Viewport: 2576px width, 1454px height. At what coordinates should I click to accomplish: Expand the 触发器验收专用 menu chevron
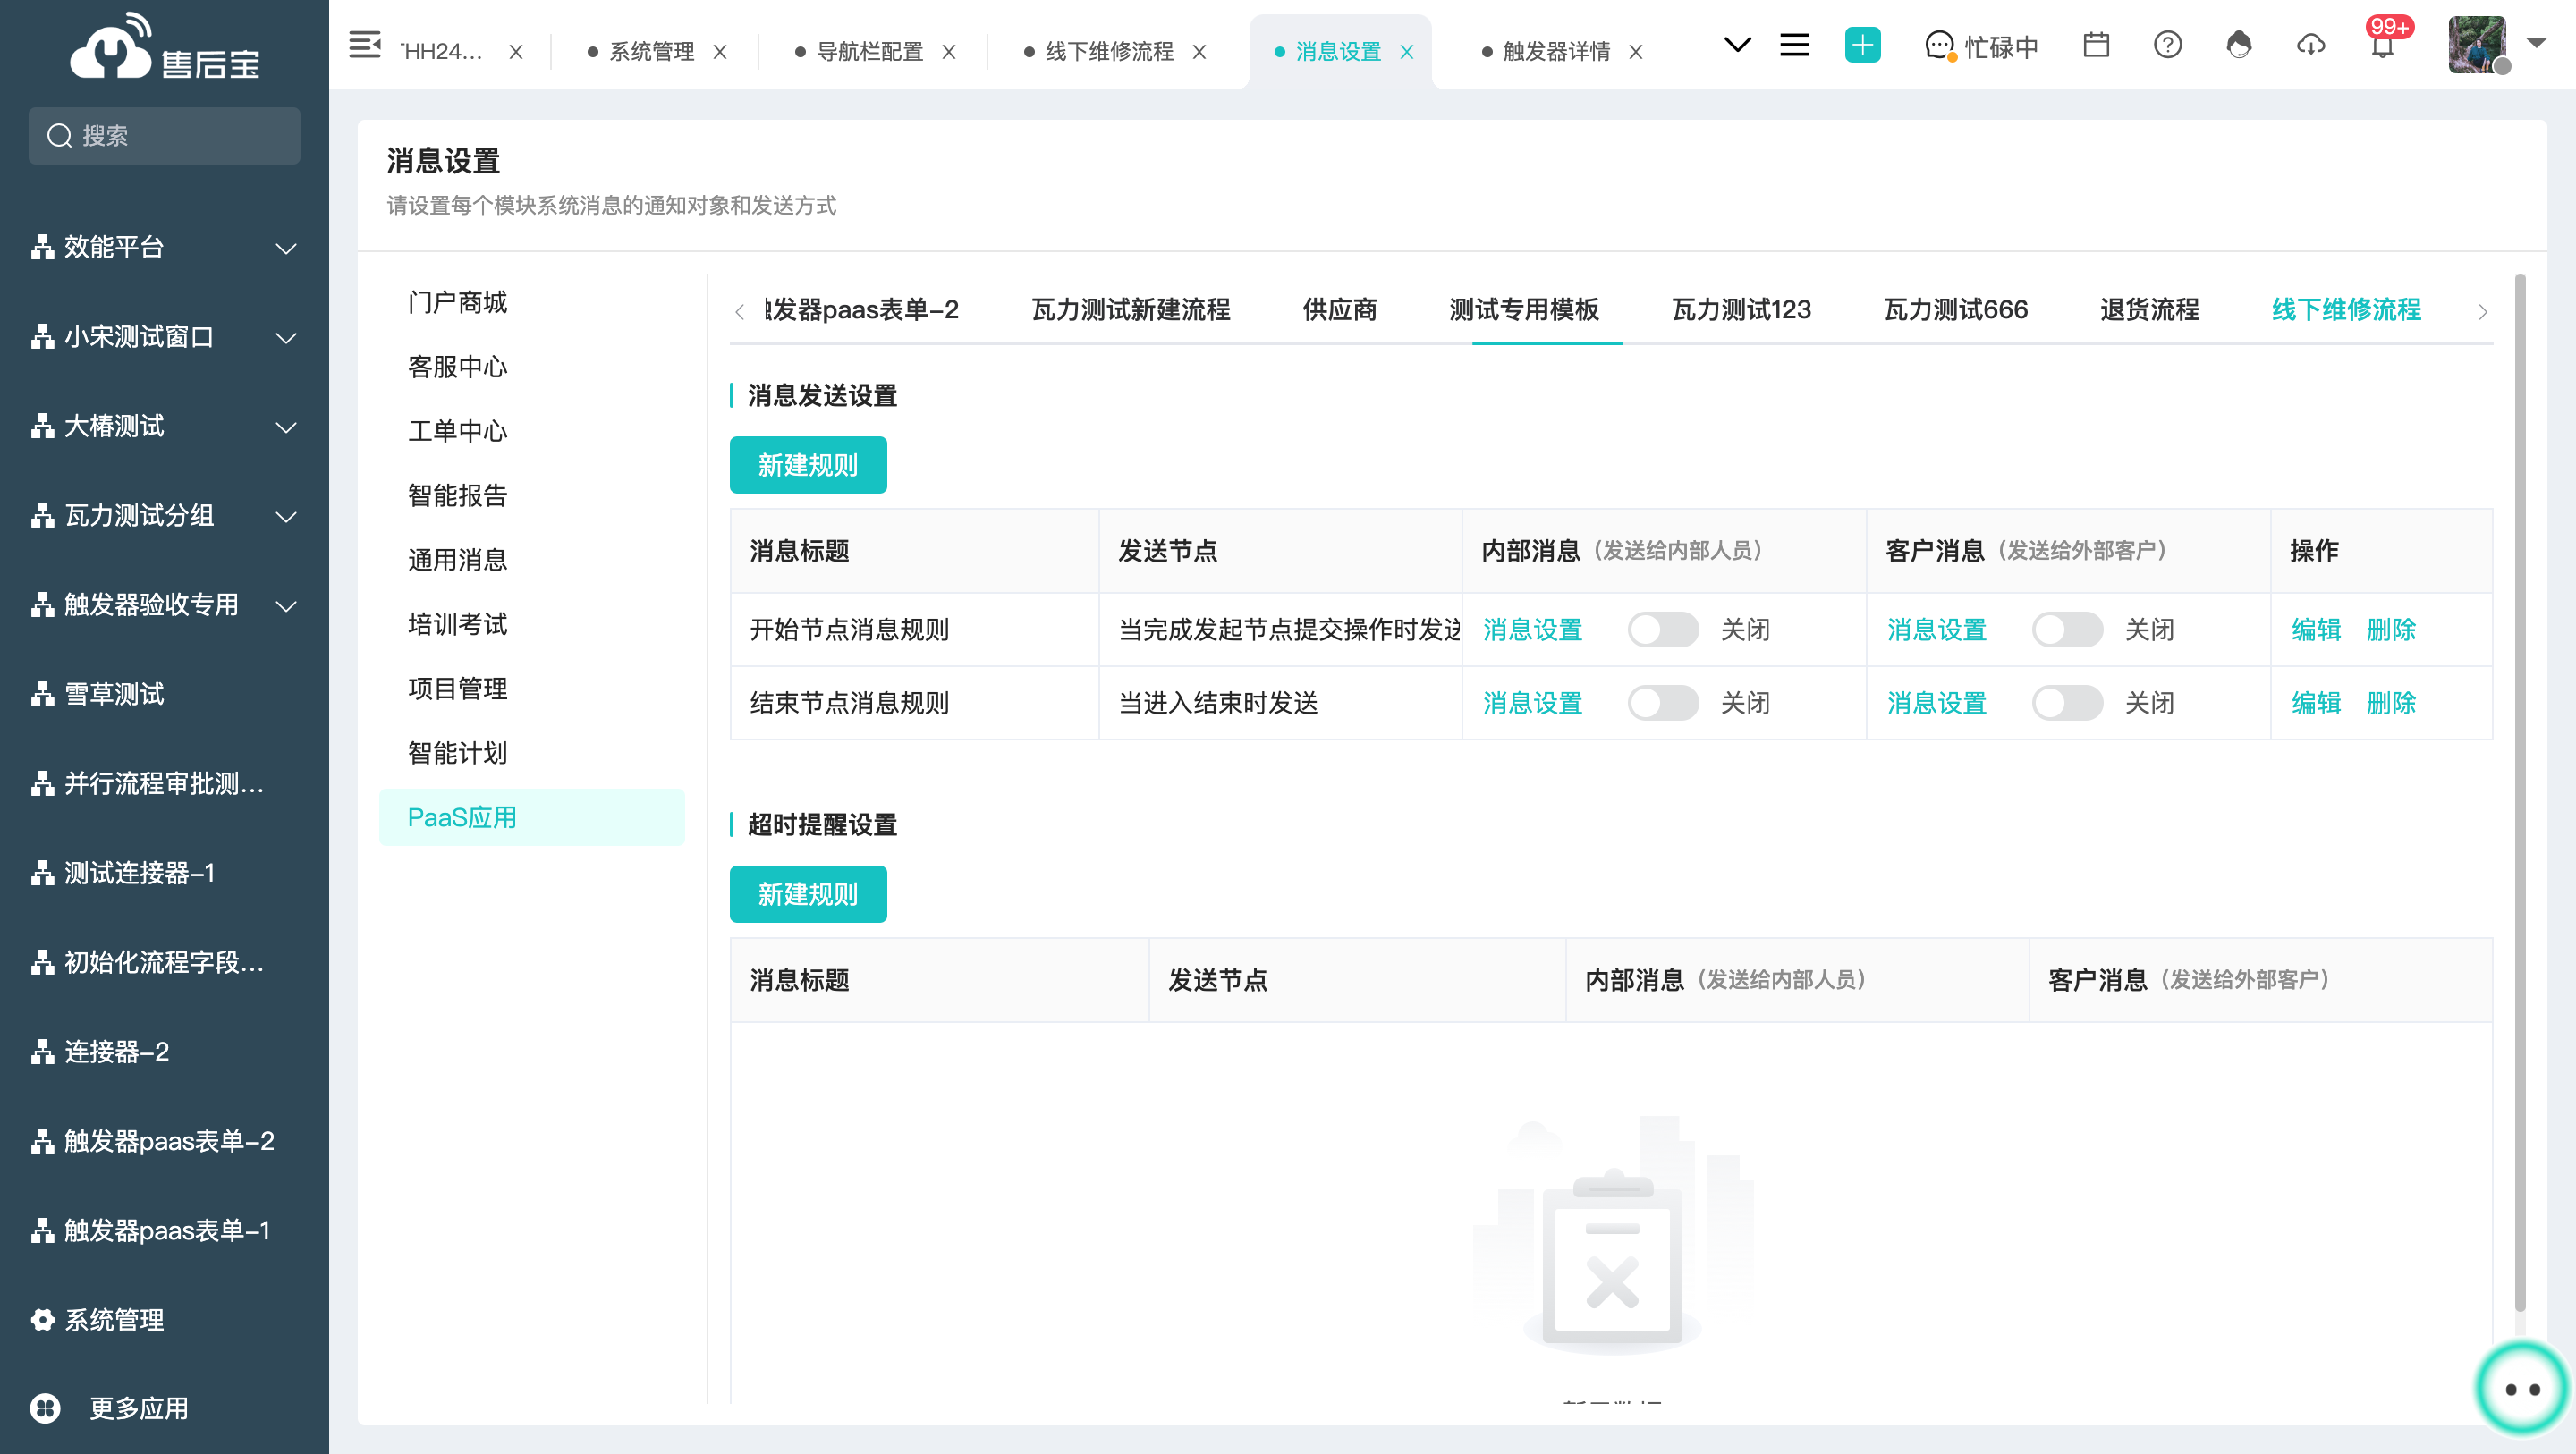[287, 606]
